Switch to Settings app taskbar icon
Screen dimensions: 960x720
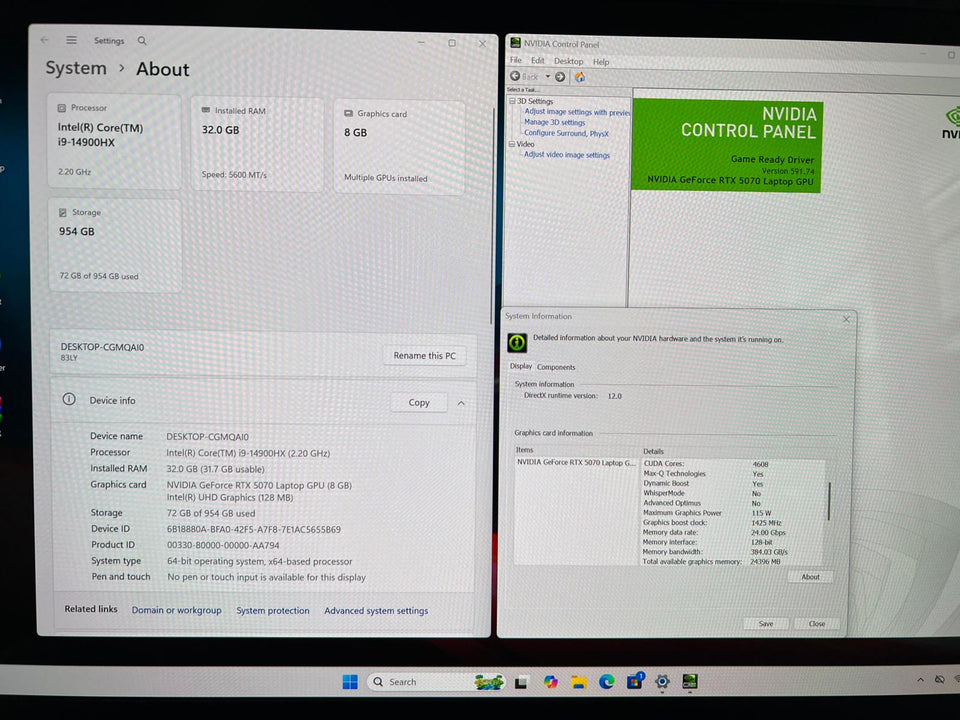662,681
